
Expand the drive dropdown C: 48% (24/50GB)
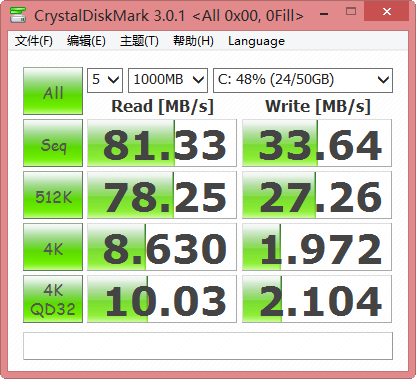pos(303,80)
